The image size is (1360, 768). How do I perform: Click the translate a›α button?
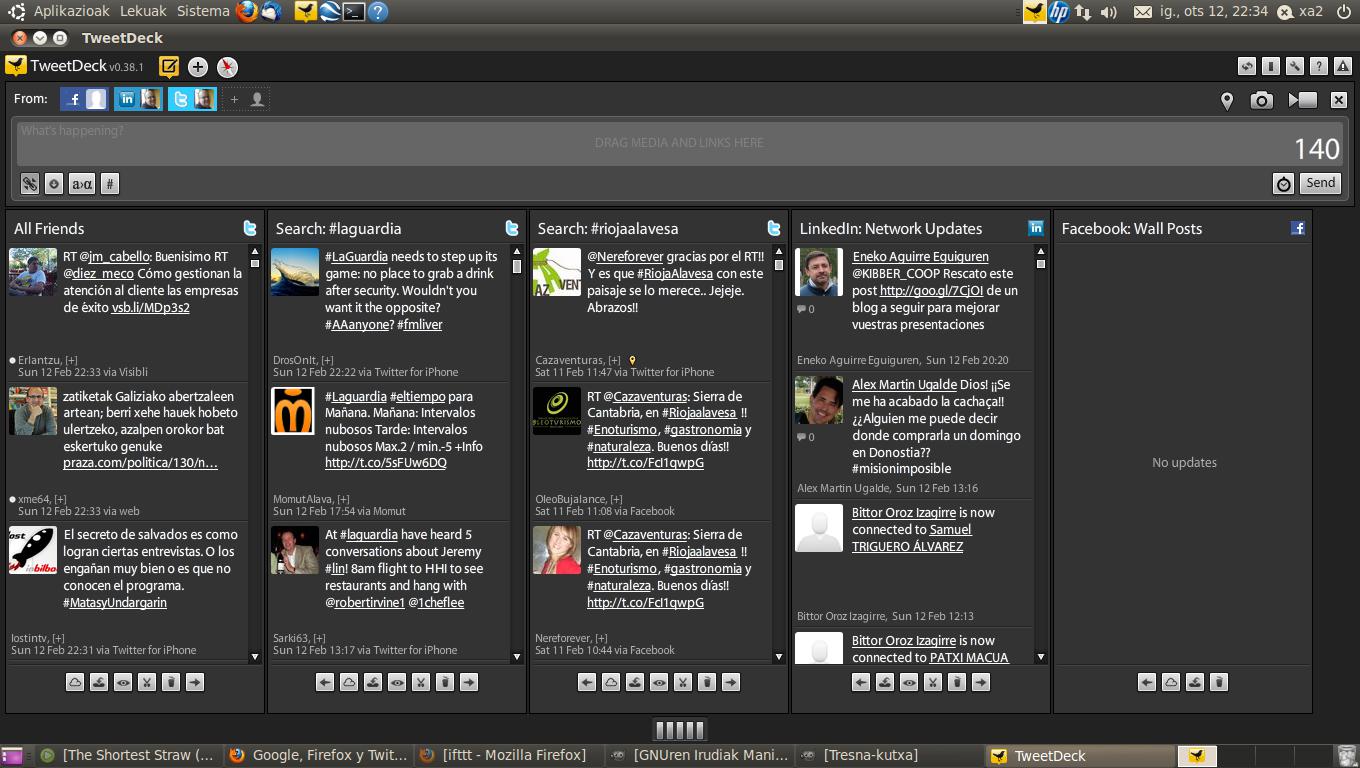click(x=82, y=184)
